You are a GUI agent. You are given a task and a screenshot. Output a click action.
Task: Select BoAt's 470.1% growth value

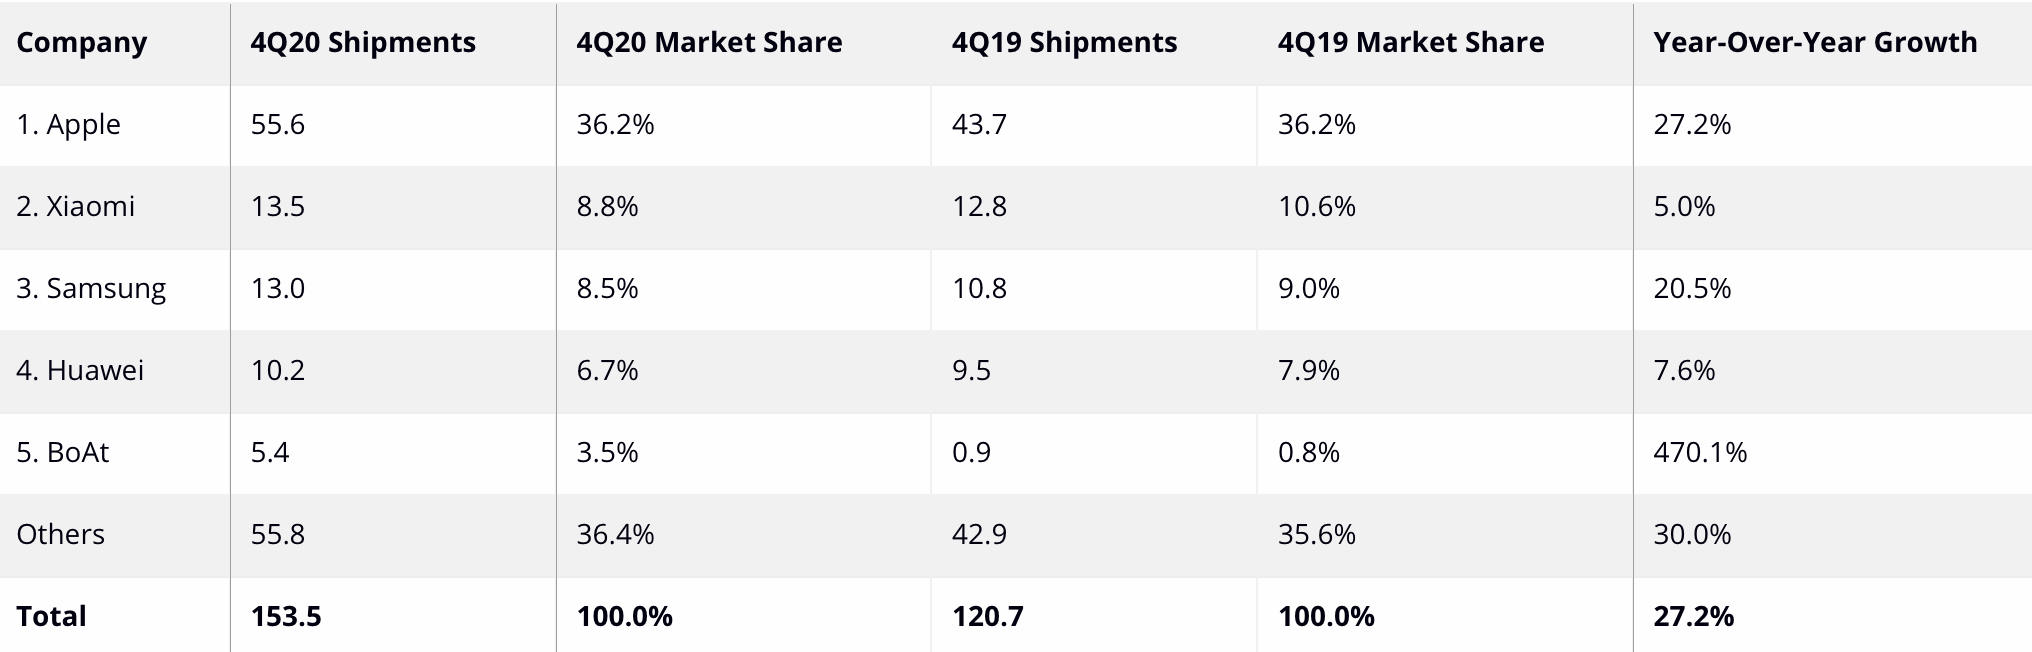pyautogui.click(x=1700, y=452)
